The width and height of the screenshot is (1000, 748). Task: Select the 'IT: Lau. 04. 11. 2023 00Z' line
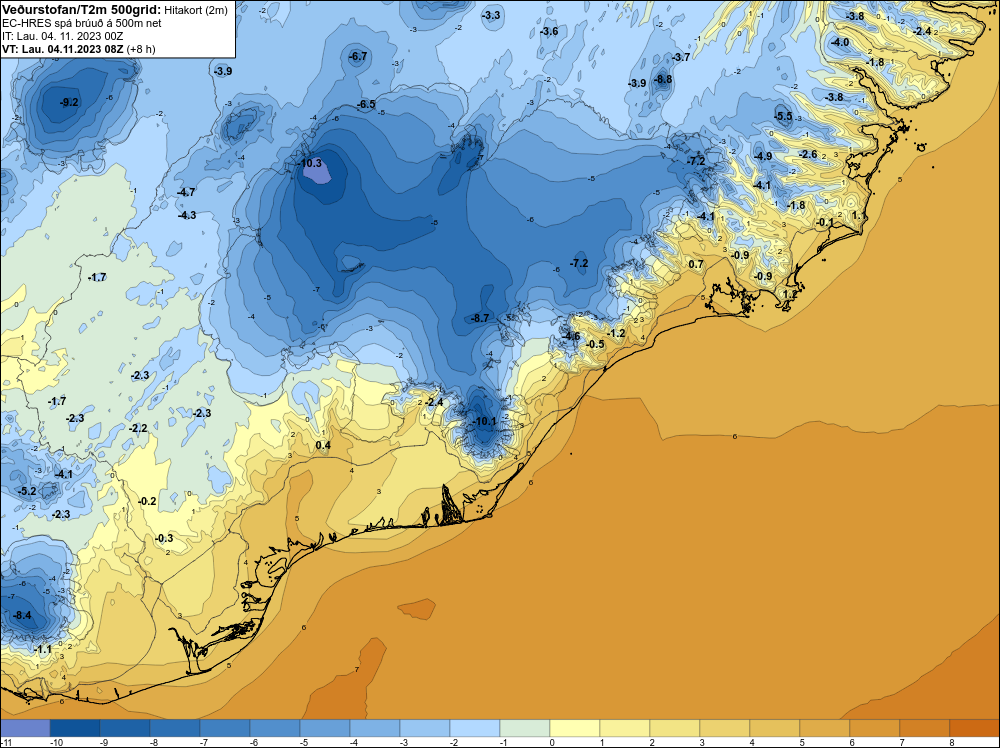[x=62, y=36]
